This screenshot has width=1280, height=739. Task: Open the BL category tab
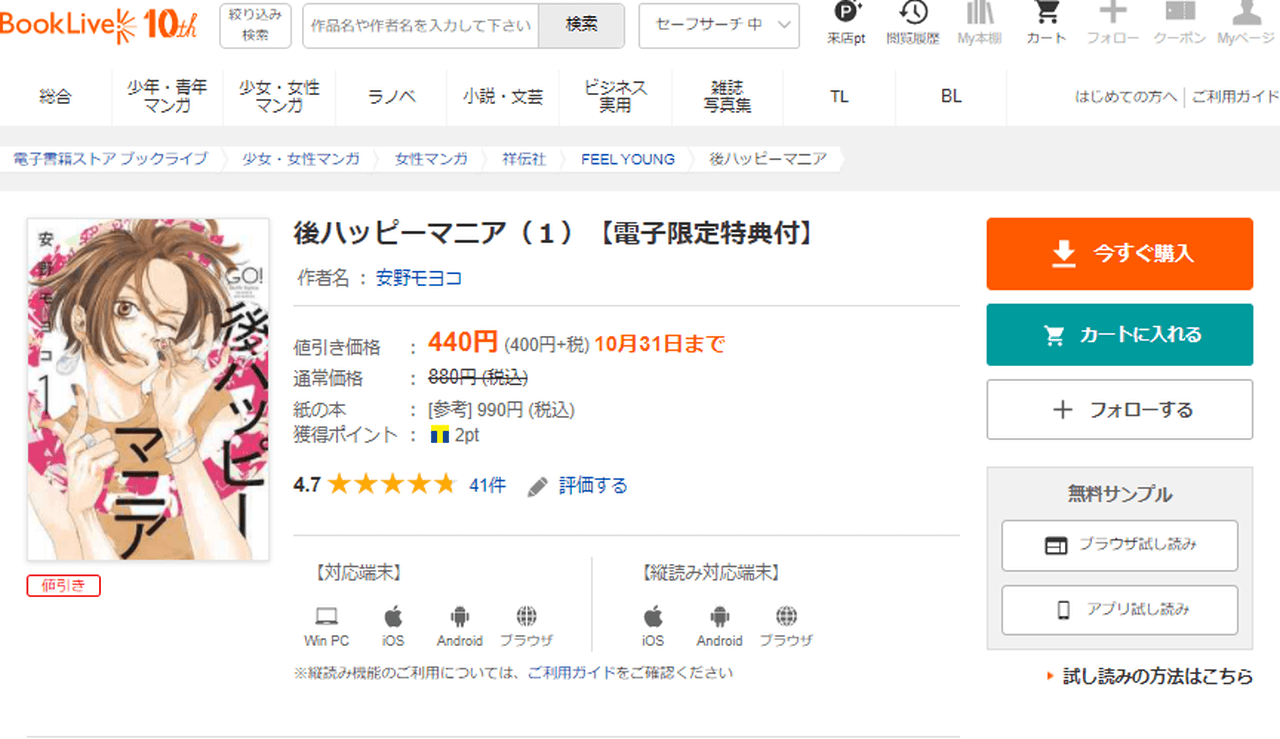point(951,97)
